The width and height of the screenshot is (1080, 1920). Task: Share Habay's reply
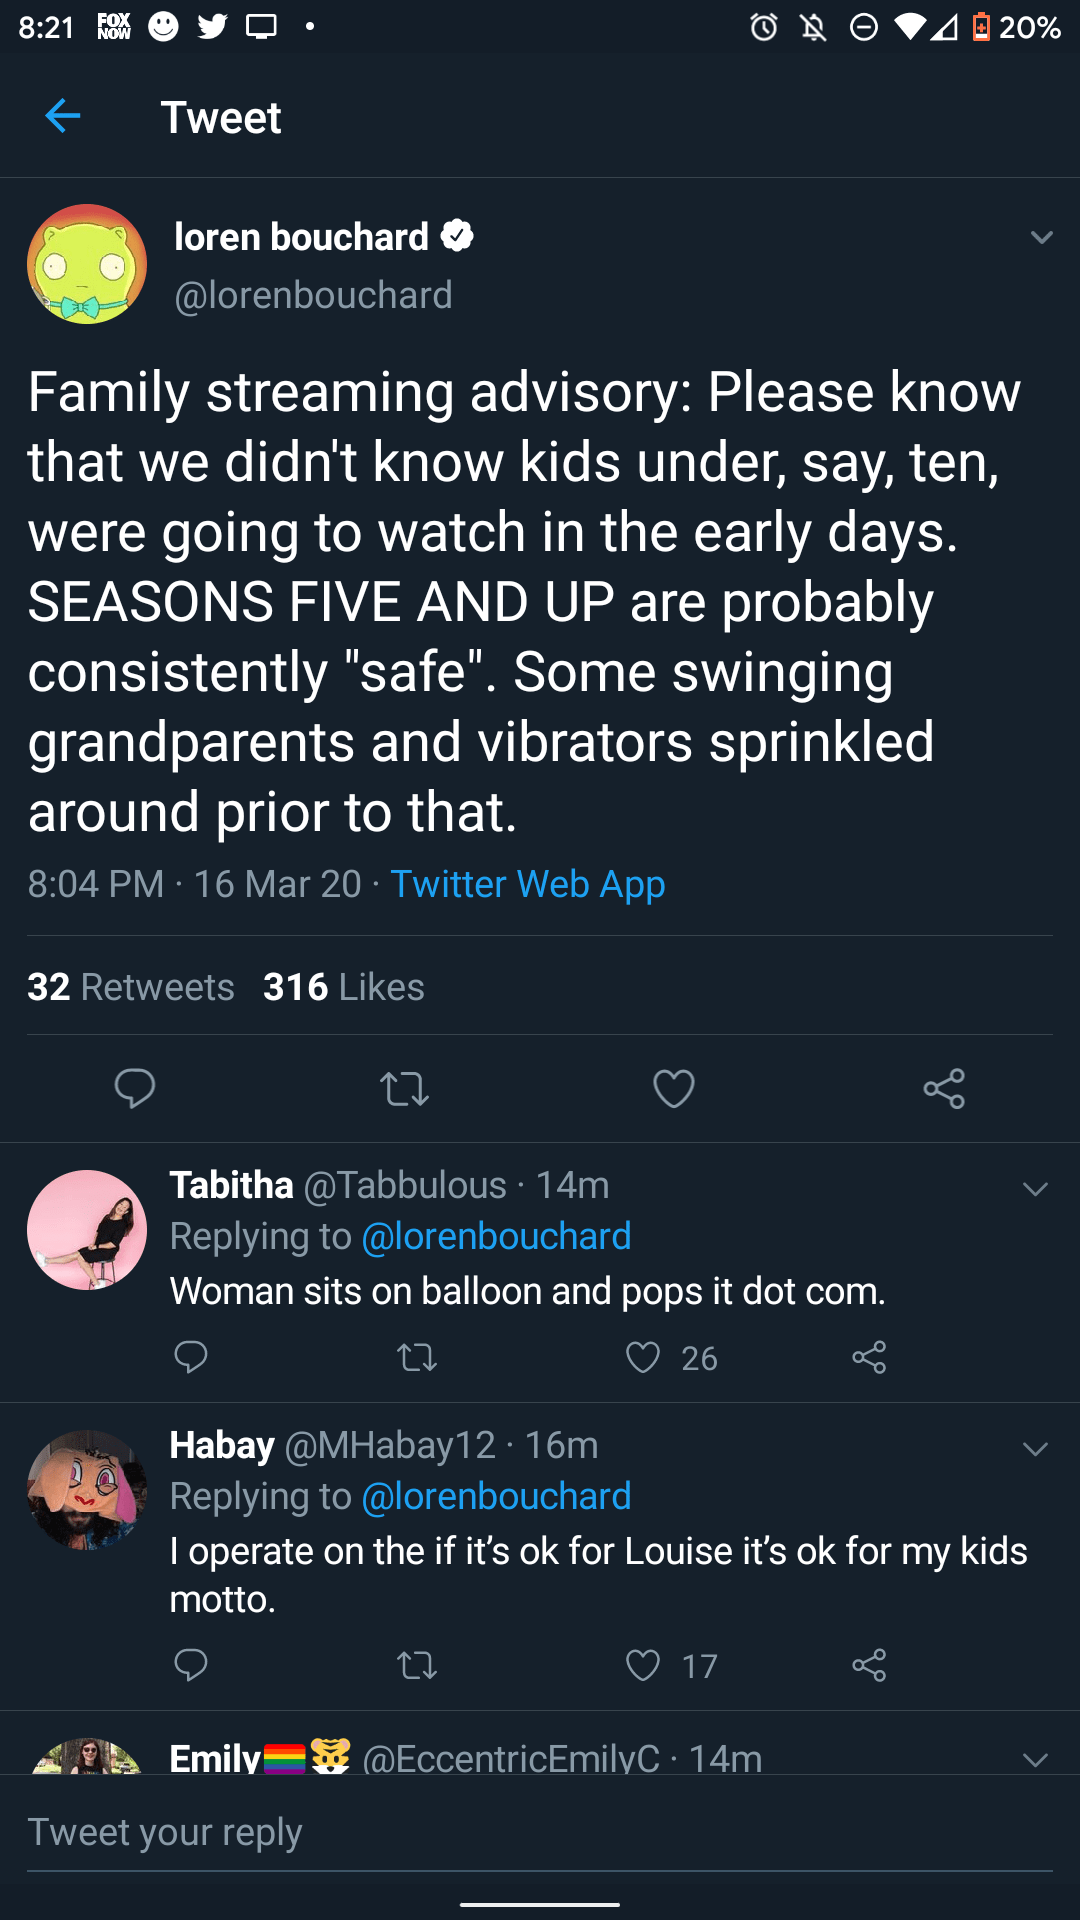tap(869, 1665)
